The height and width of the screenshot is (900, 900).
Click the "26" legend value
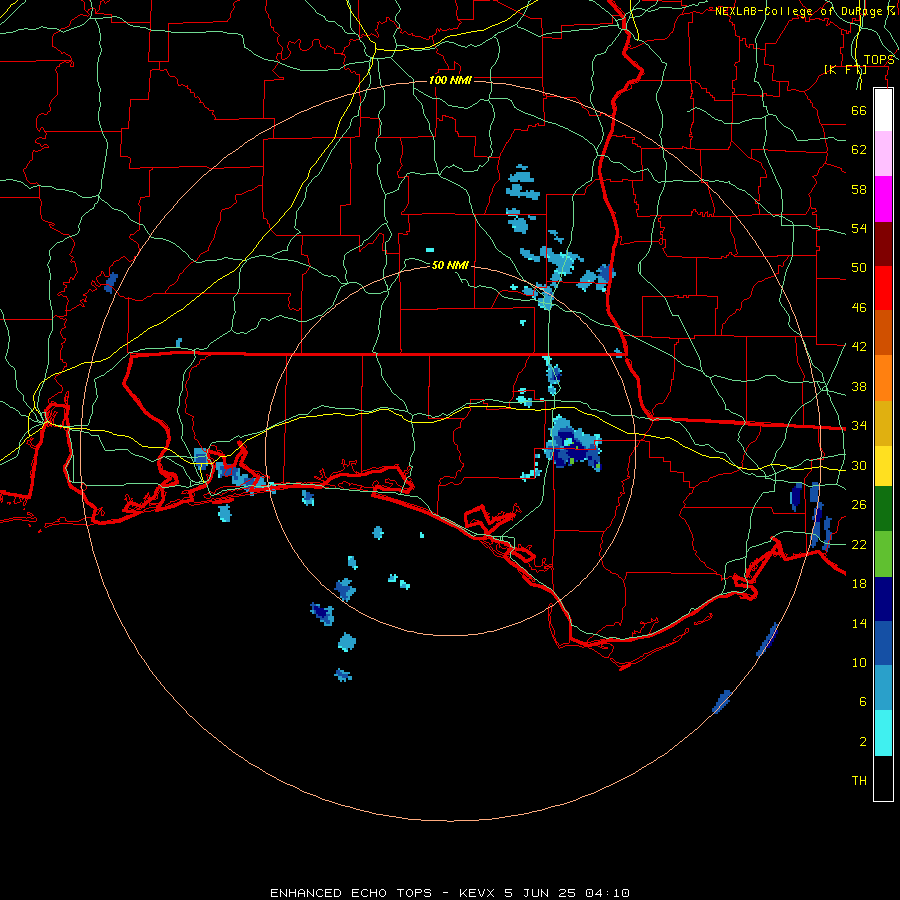pyautogui.click(x=859, y=505)
